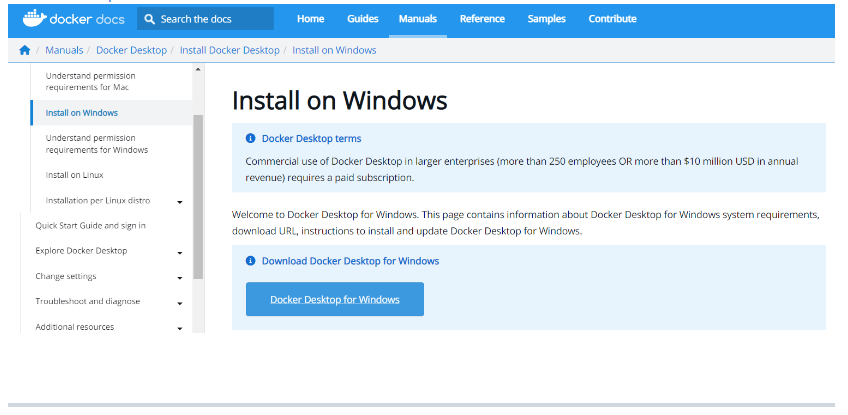Click the Manuals breadcrumb link
Viewport: 848px width, 415px height.
[x=64, y=50]
